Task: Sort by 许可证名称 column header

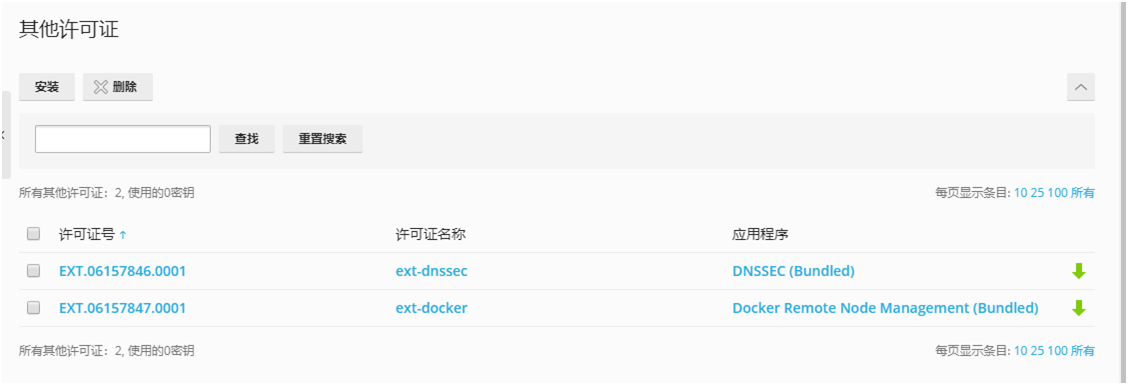Action: click(431, 235)
